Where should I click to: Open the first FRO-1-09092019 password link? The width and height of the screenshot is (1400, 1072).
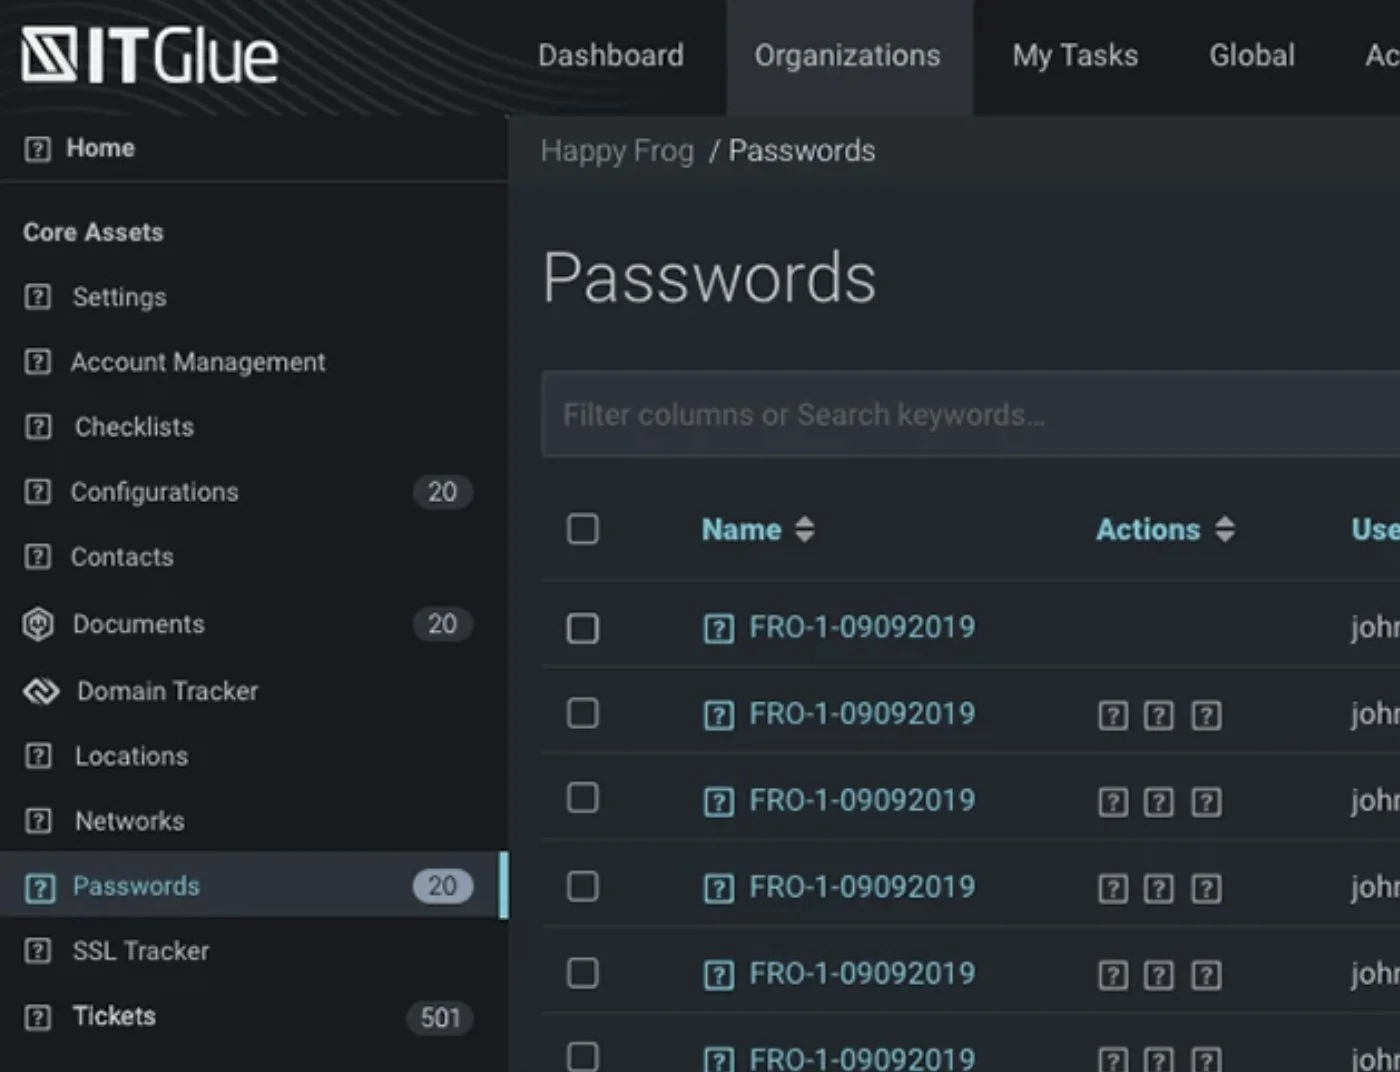[x=862, y=627]
